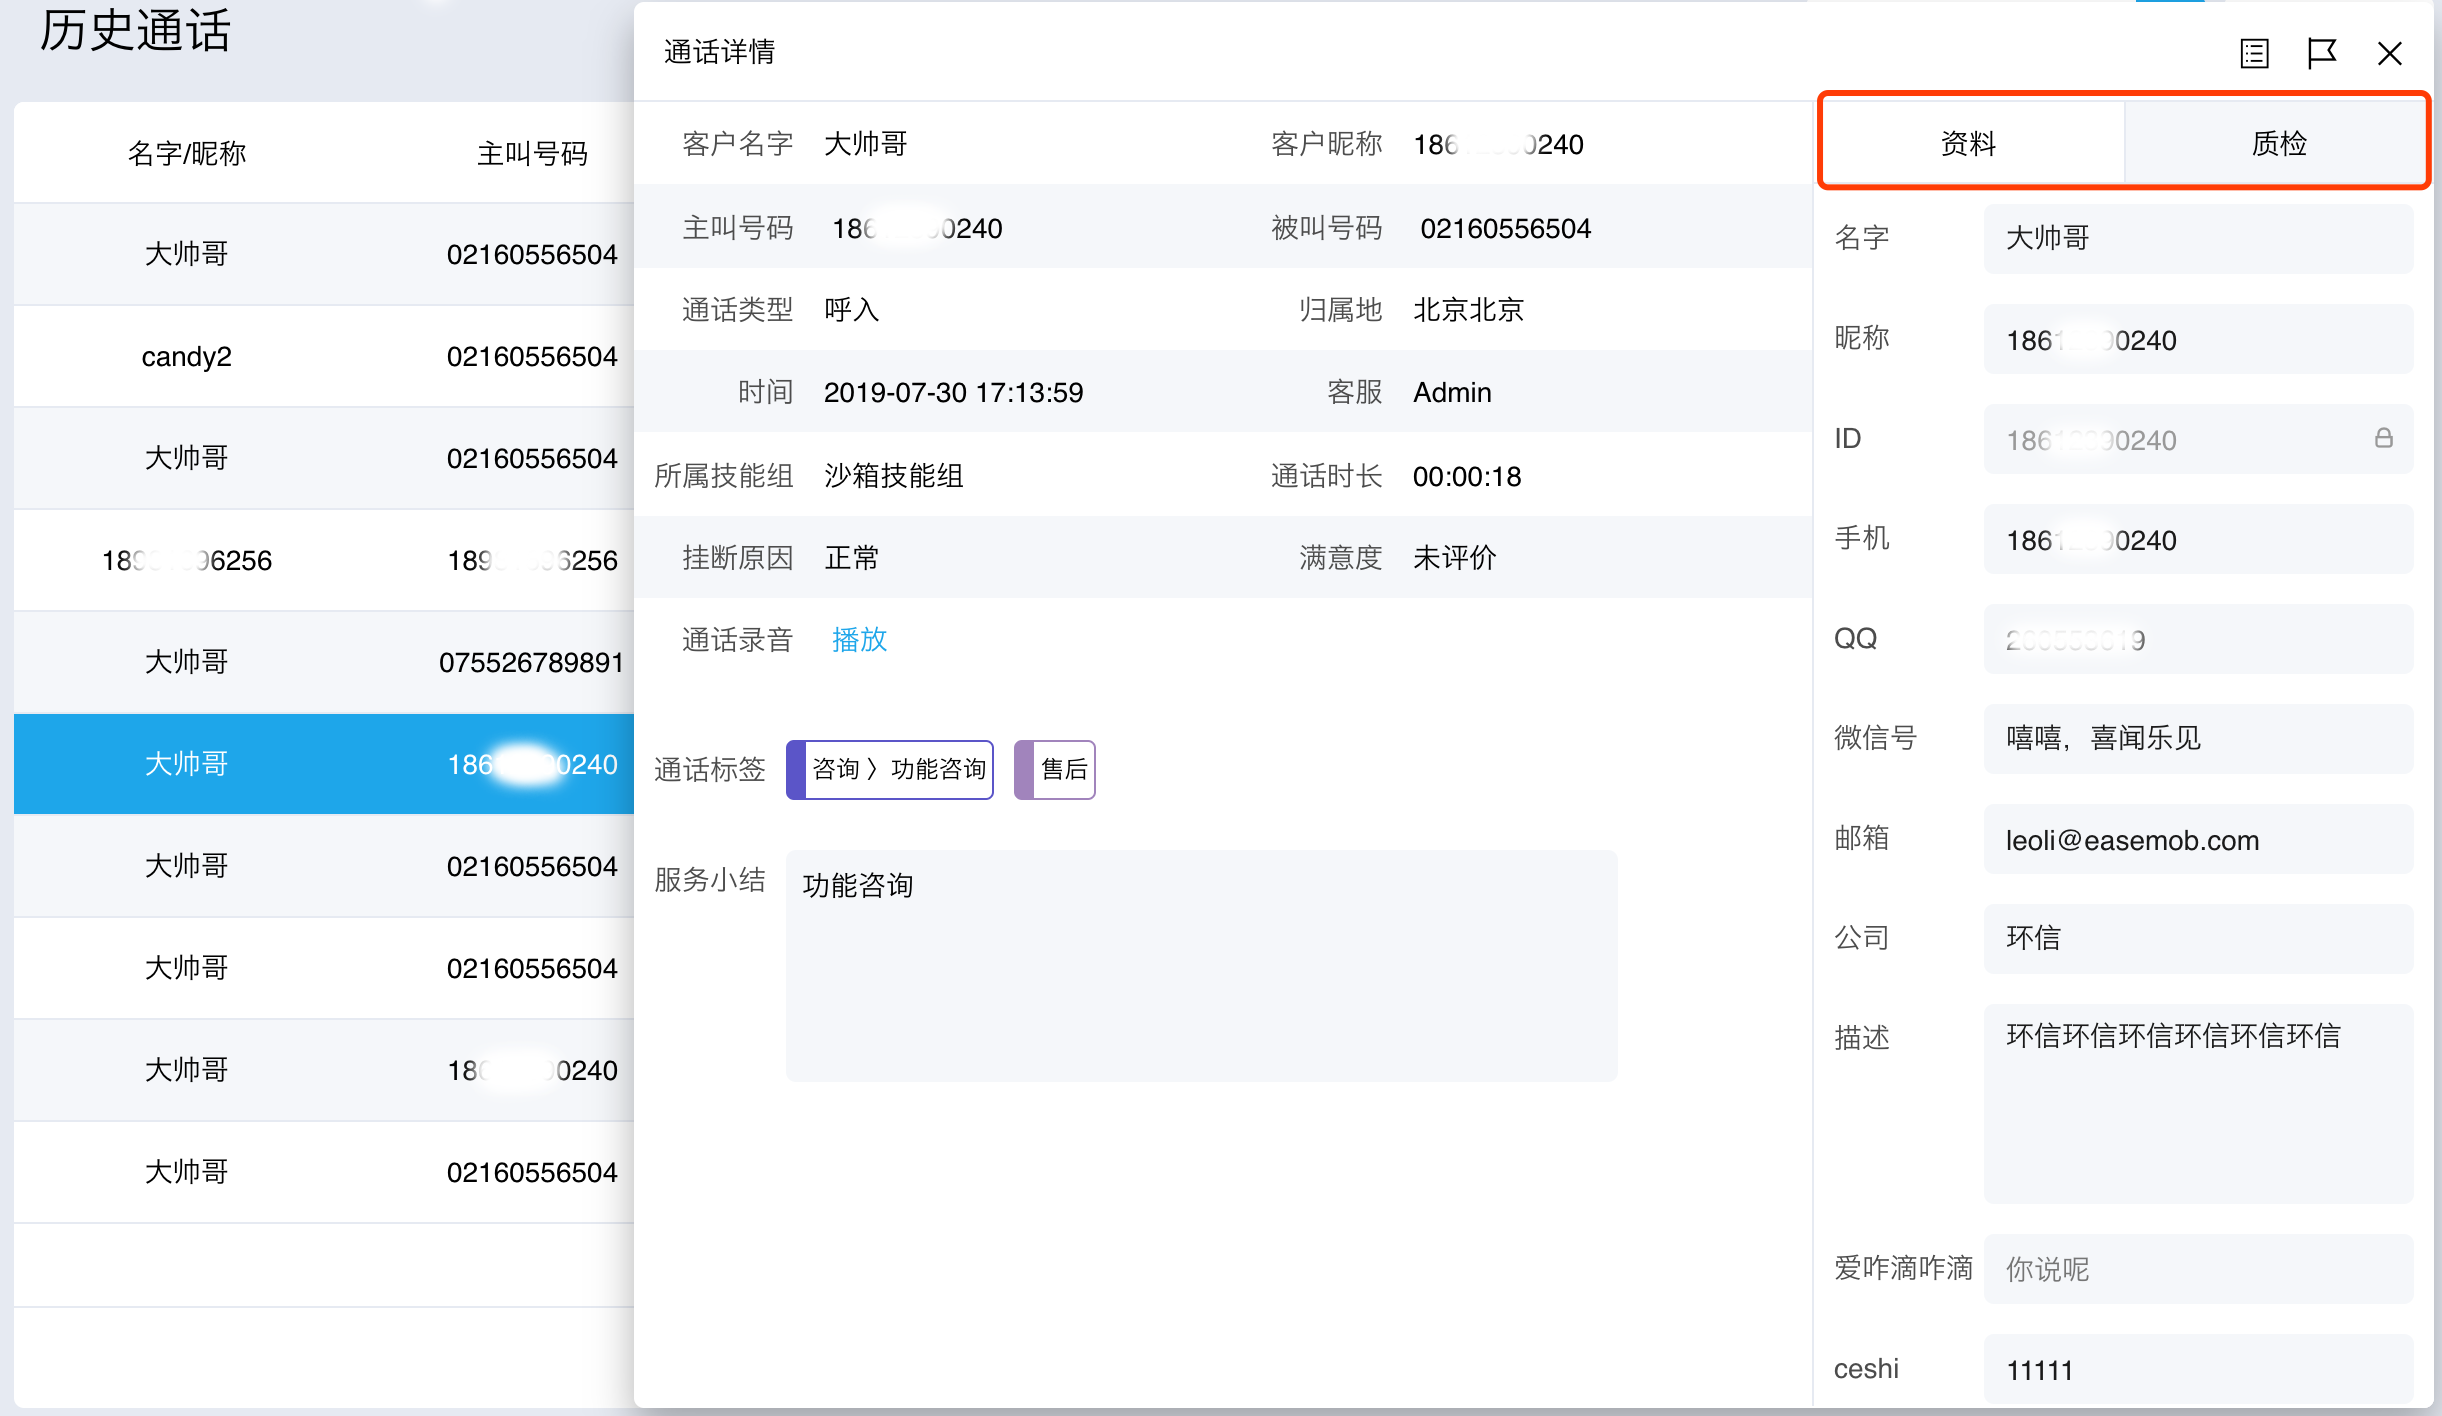Click the 公司 field containing 环信
Viewport: 2442px width, 1416px height.
2197,938
